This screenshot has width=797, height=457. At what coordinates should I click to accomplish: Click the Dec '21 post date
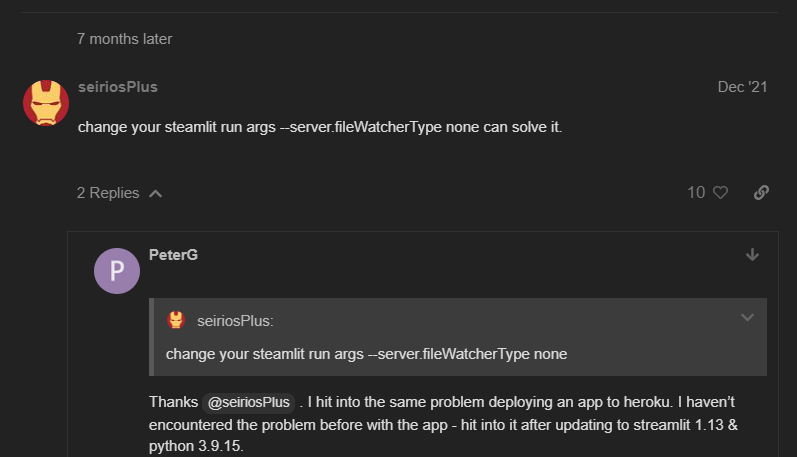point(742,87)
